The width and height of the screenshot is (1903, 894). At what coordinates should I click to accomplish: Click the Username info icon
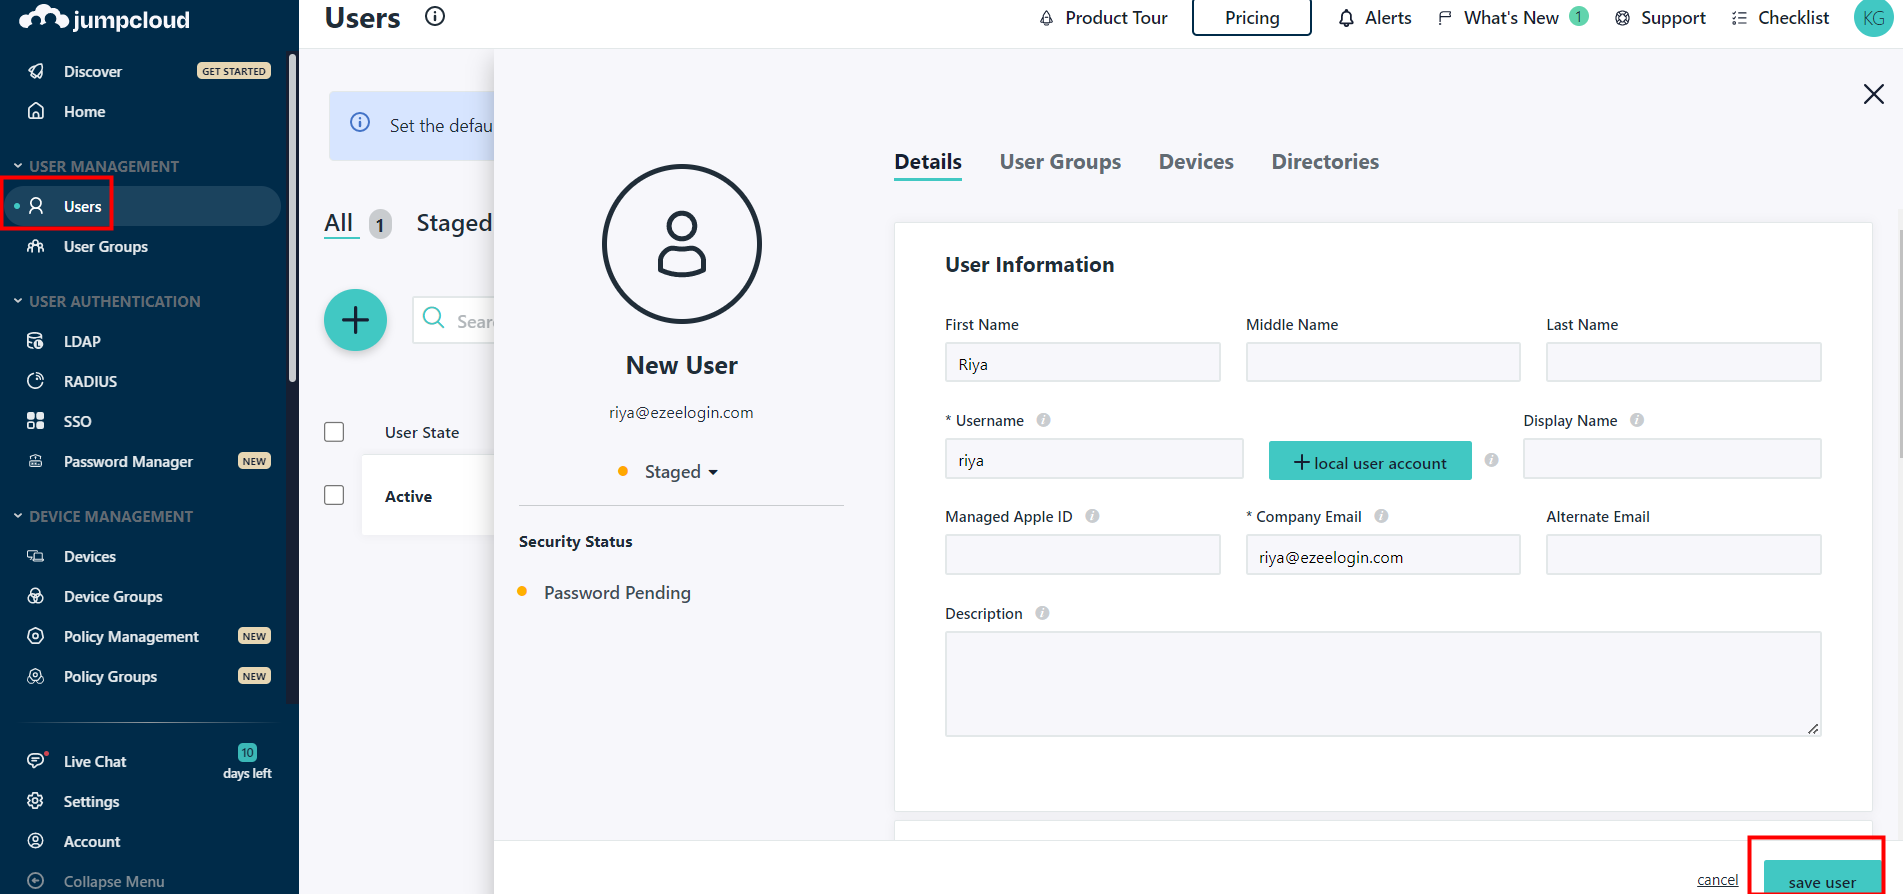click(x=1043, y=420)
